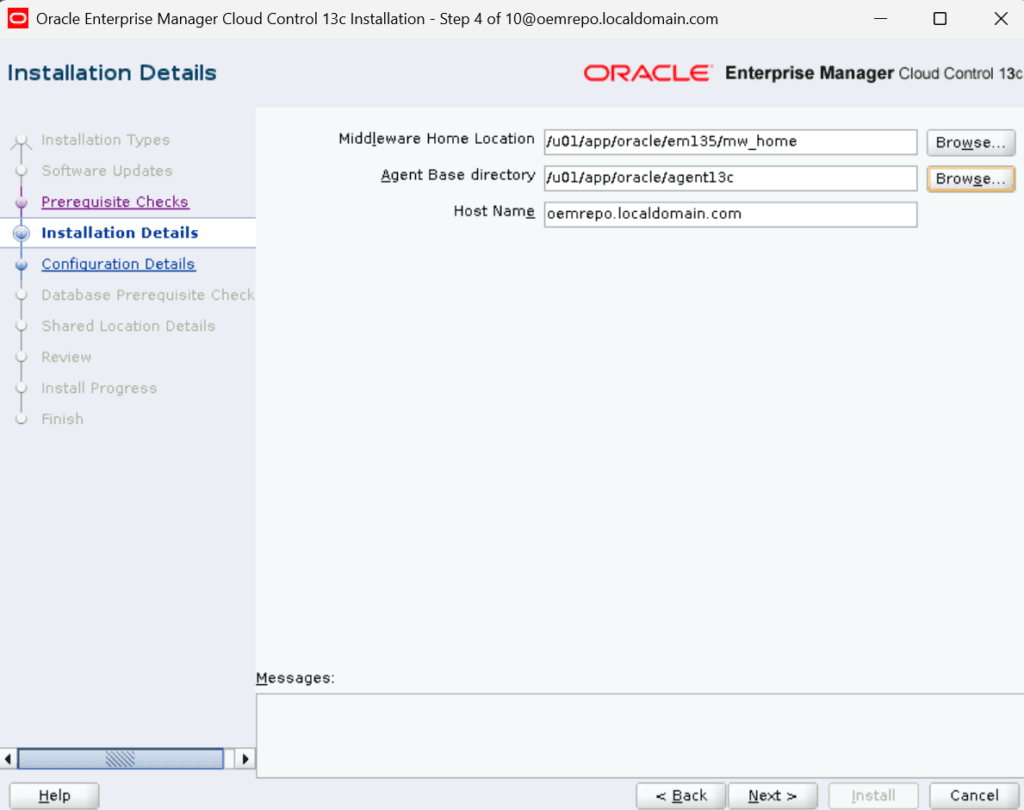Select the Software Updates step
This screenshot has height=810, width=1024.
[x=106, y=170]
